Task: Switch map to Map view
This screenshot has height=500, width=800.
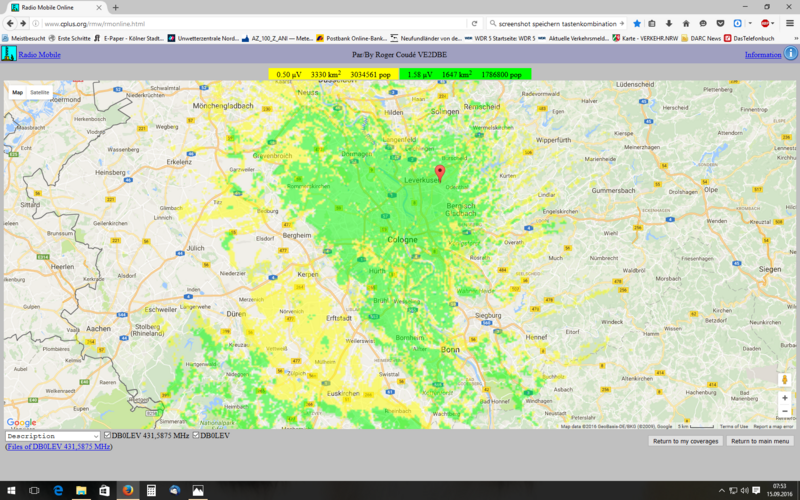Action: pos(17,92)
